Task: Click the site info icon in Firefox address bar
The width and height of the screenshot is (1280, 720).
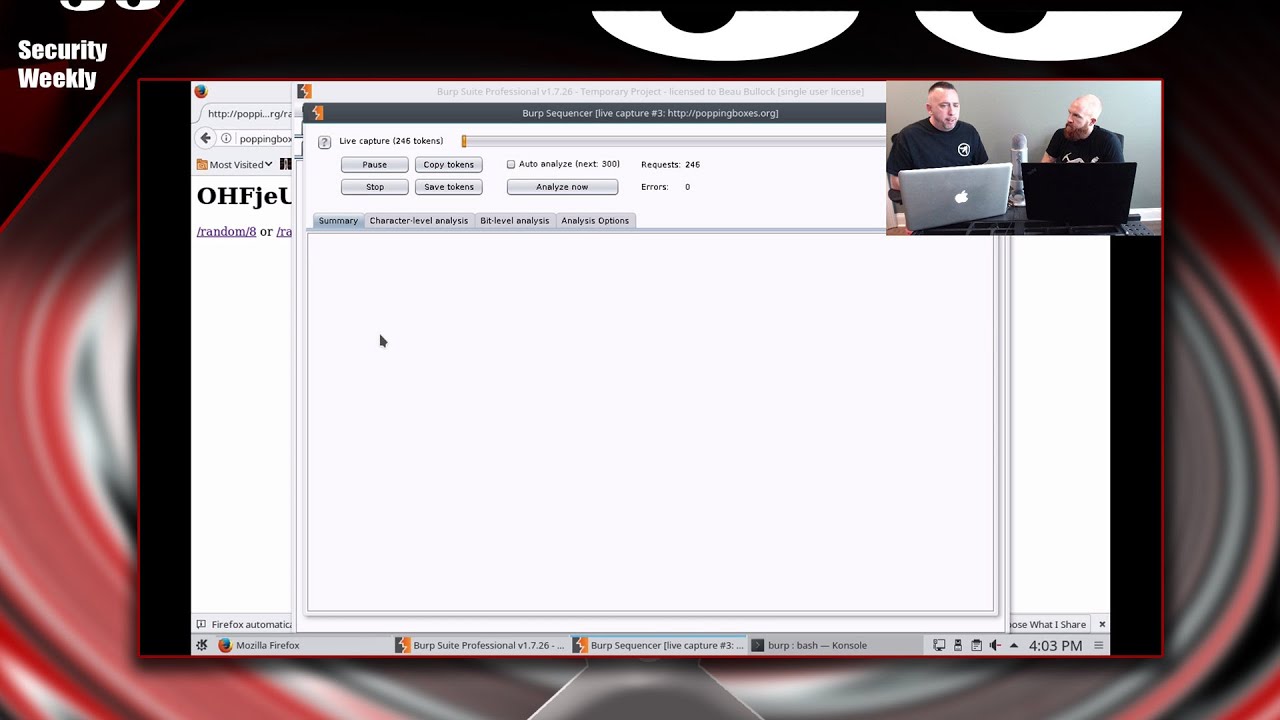Action: [x=227, y=139]
